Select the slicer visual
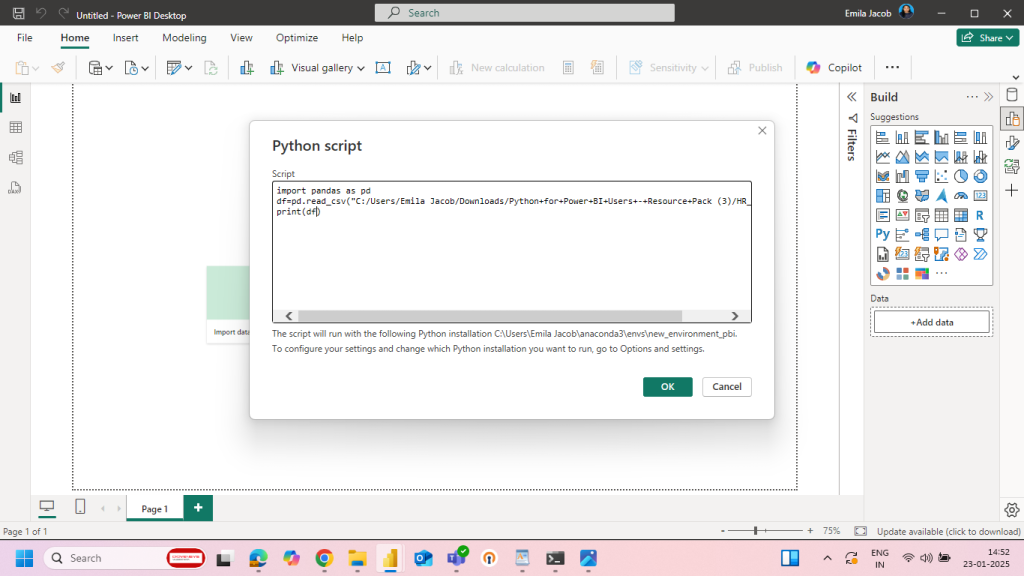 tap(921, 215)
